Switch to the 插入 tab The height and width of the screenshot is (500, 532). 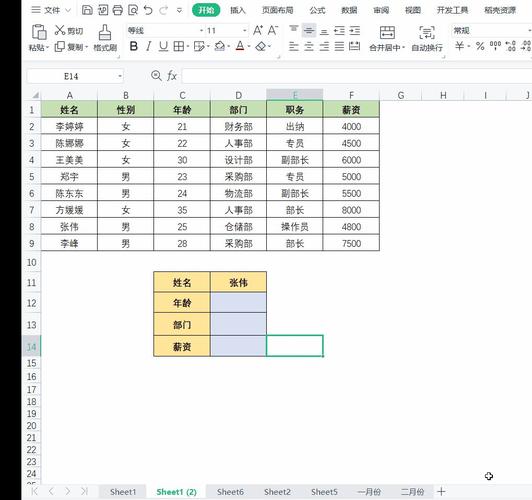pos(238,10)
